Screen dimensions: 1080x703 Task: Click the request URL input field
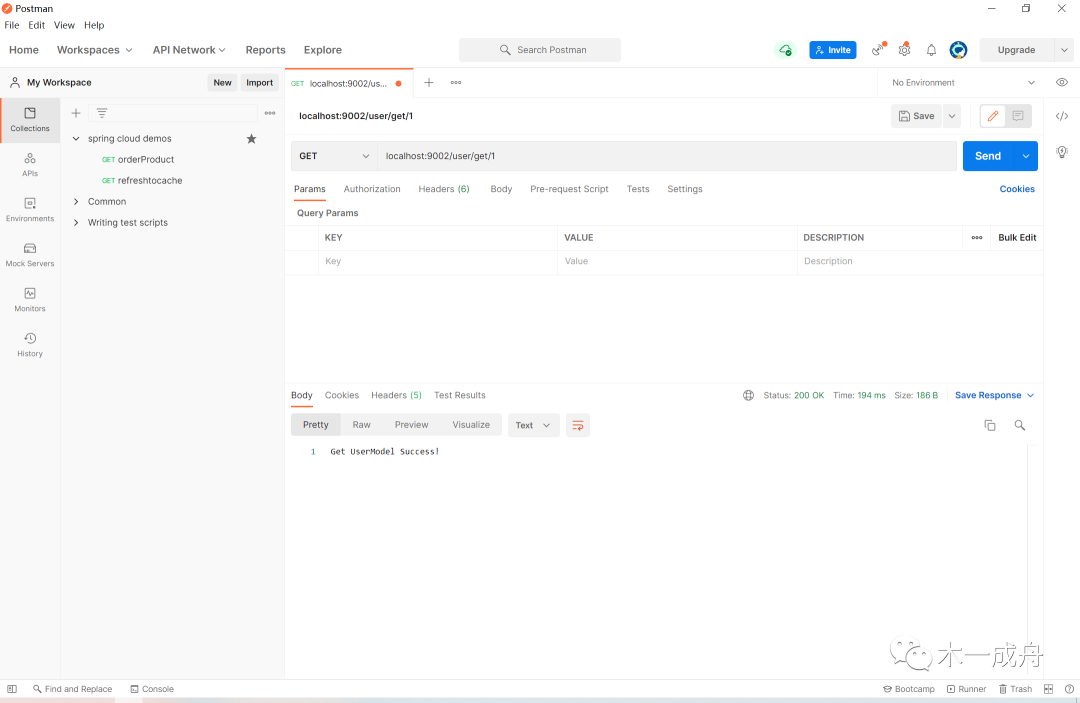tap(667, 156)
